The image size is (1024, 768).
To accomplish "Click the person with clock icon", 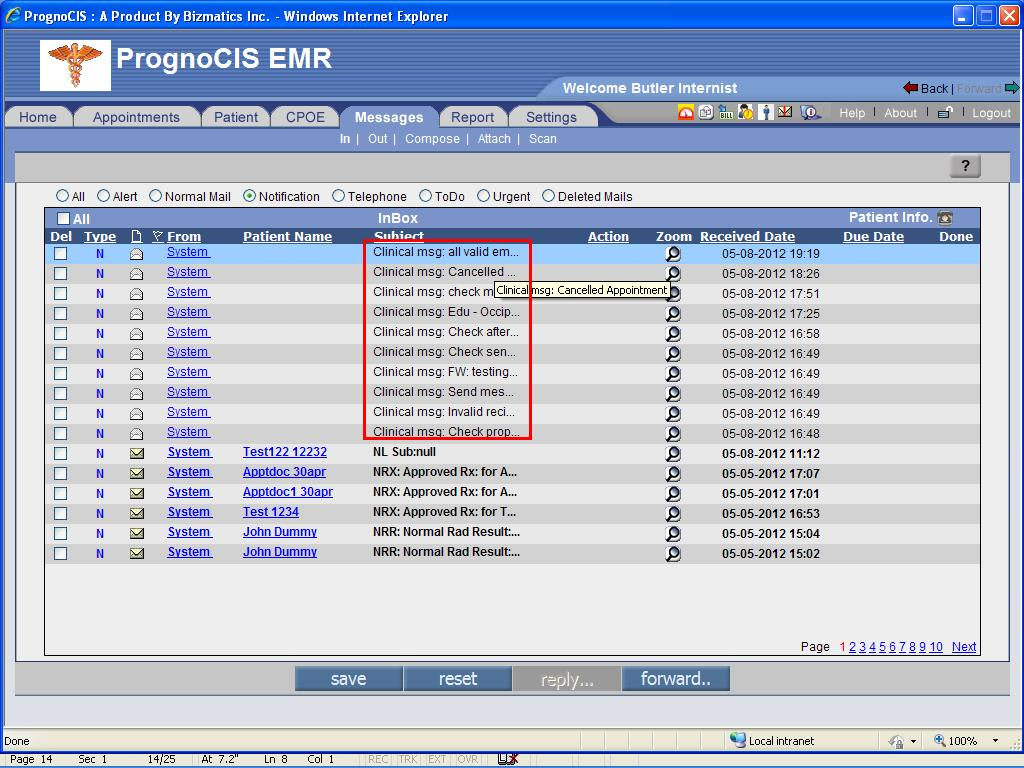I will pos(746,112).
